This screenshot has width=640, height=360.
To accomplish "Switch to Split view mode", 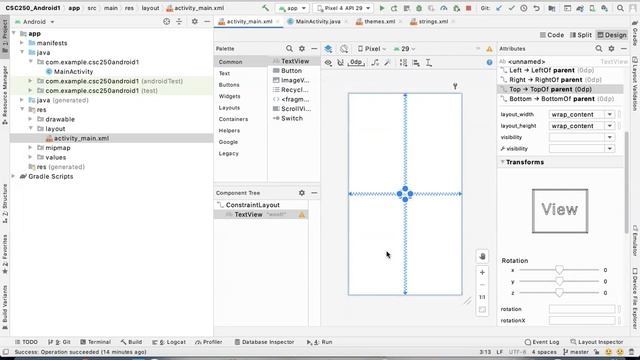I will point(581,35).
